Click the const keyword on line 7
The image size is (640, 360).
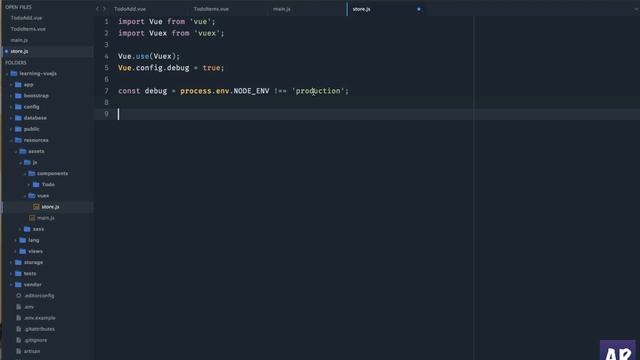[x=129, y=91]
